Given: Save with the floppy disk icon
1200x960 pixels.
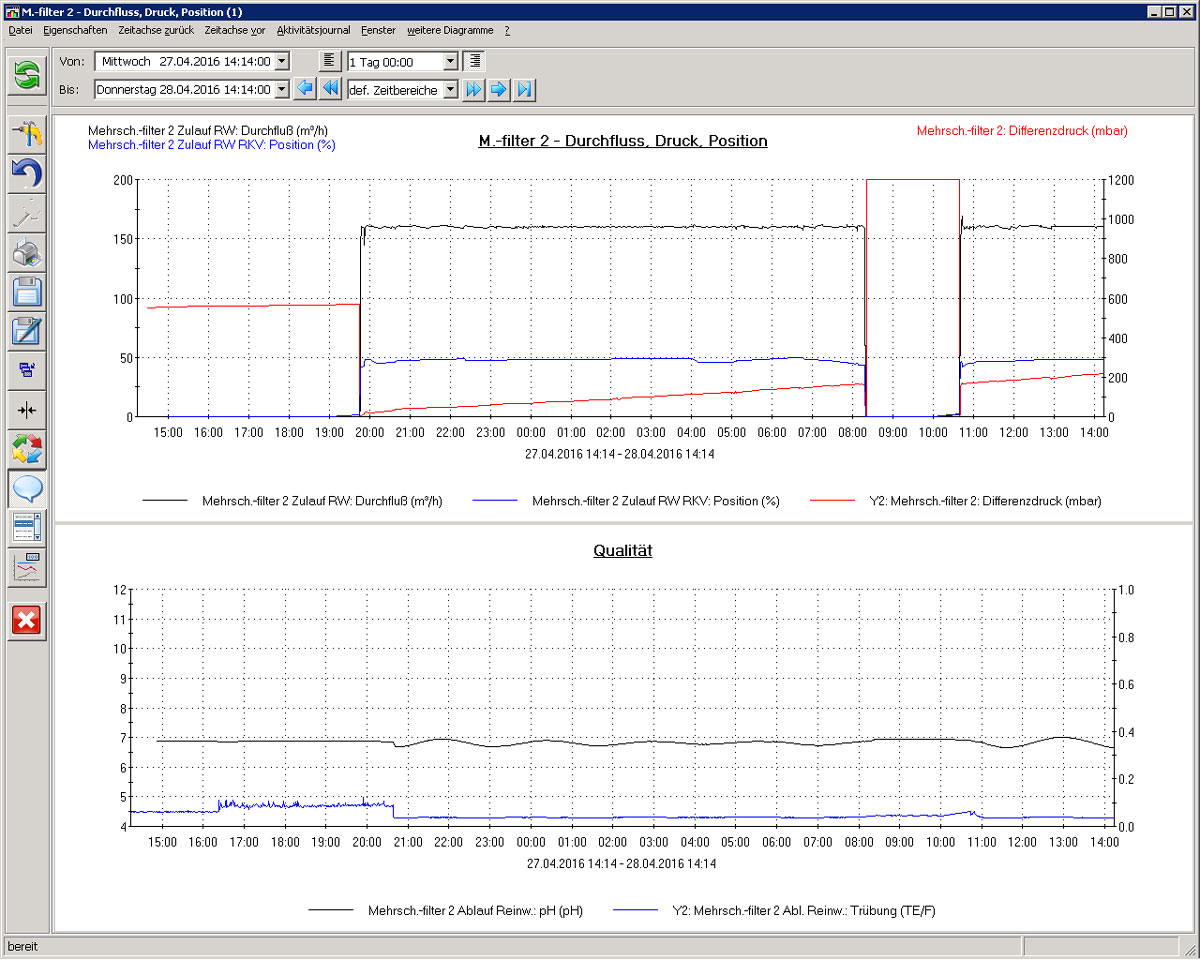Looking at the screenshot, I should point(27,292).
